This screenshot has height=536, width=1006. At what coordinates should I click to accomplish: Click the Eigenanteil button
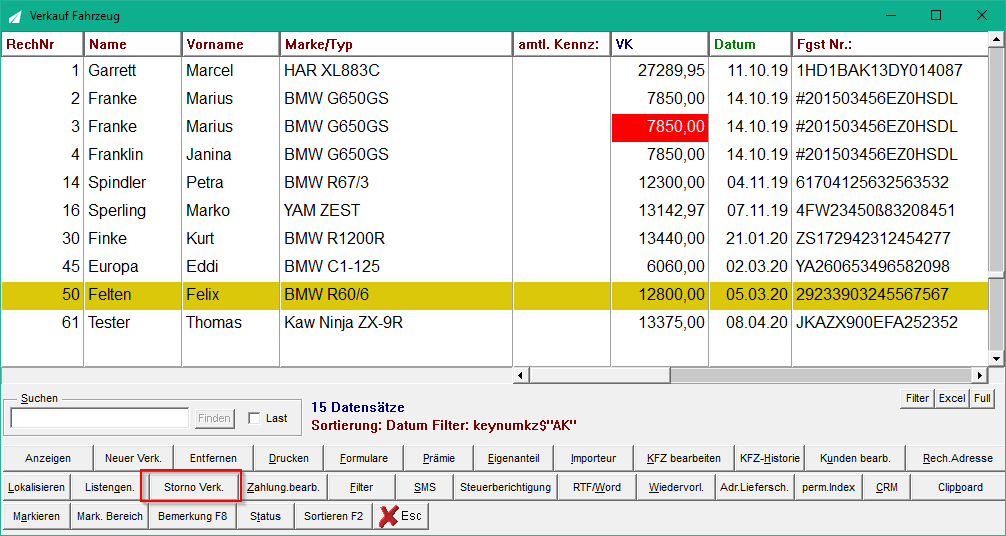click(x=513, y=458)
